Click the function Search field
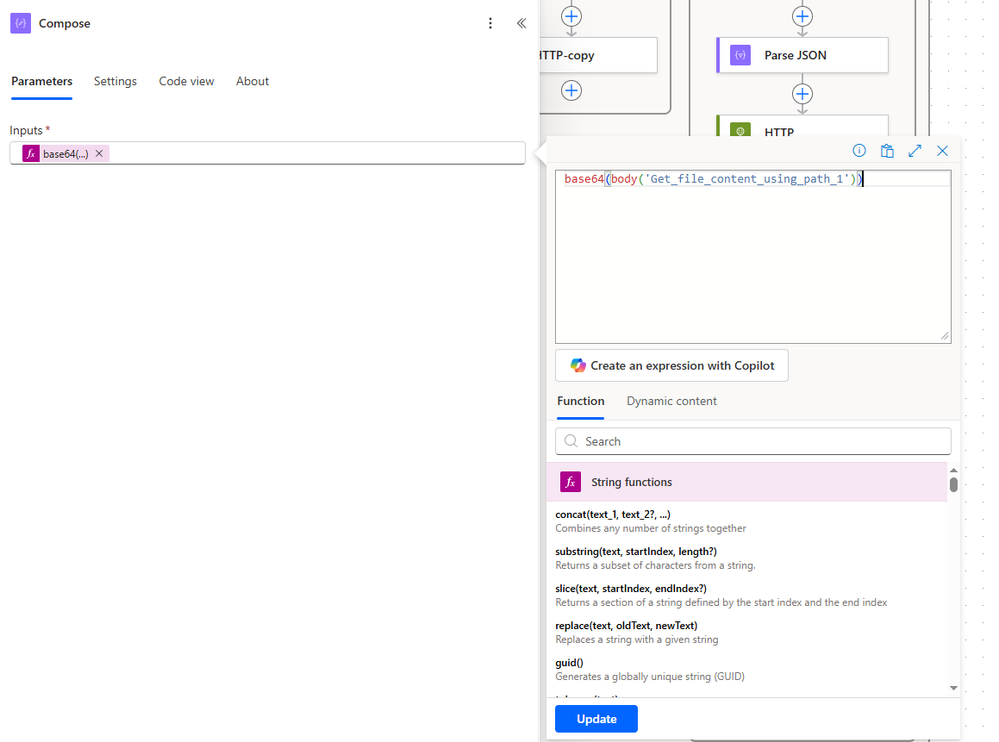 click(753, 441)
